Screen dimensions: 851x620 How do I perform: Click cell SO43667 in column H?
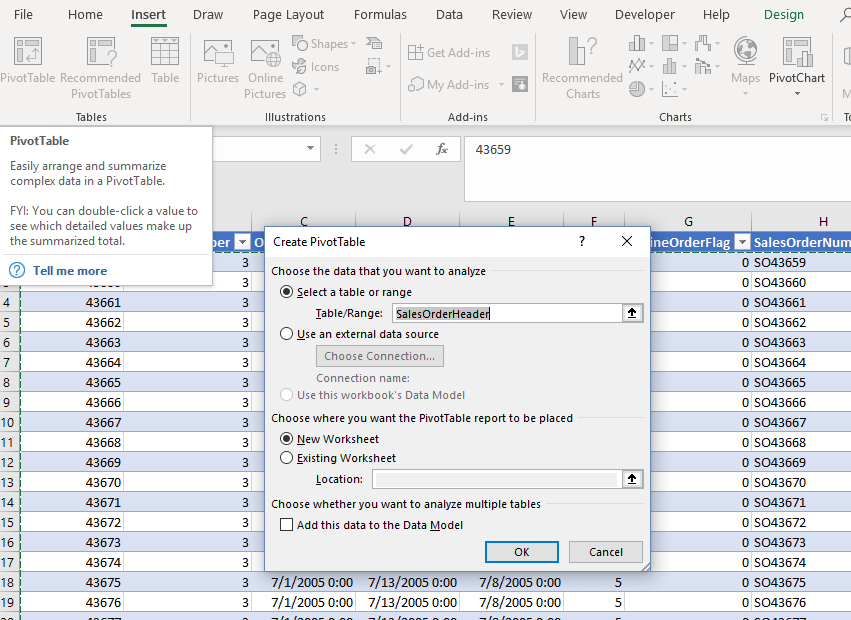[x=801, y=422]
